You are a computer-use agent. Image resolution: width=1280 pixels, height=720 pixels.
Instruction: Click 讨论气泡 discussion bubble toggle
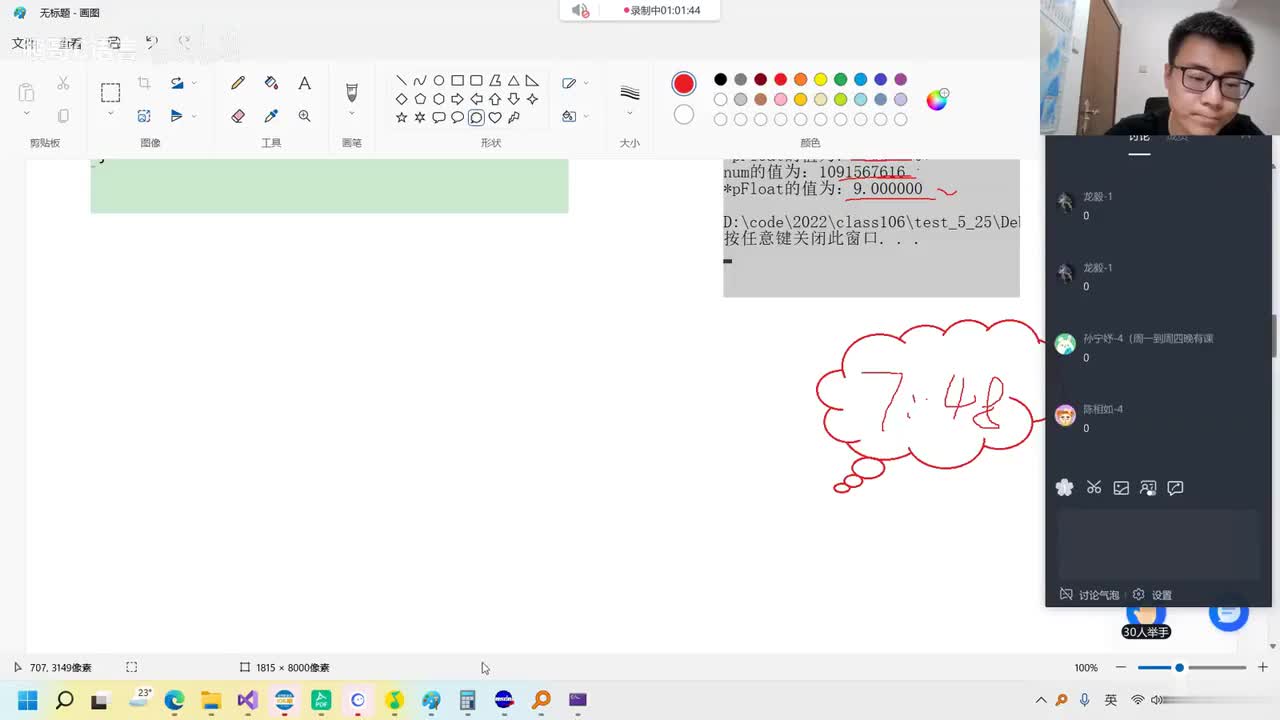pyautogui.click(x=1089, y=595)
